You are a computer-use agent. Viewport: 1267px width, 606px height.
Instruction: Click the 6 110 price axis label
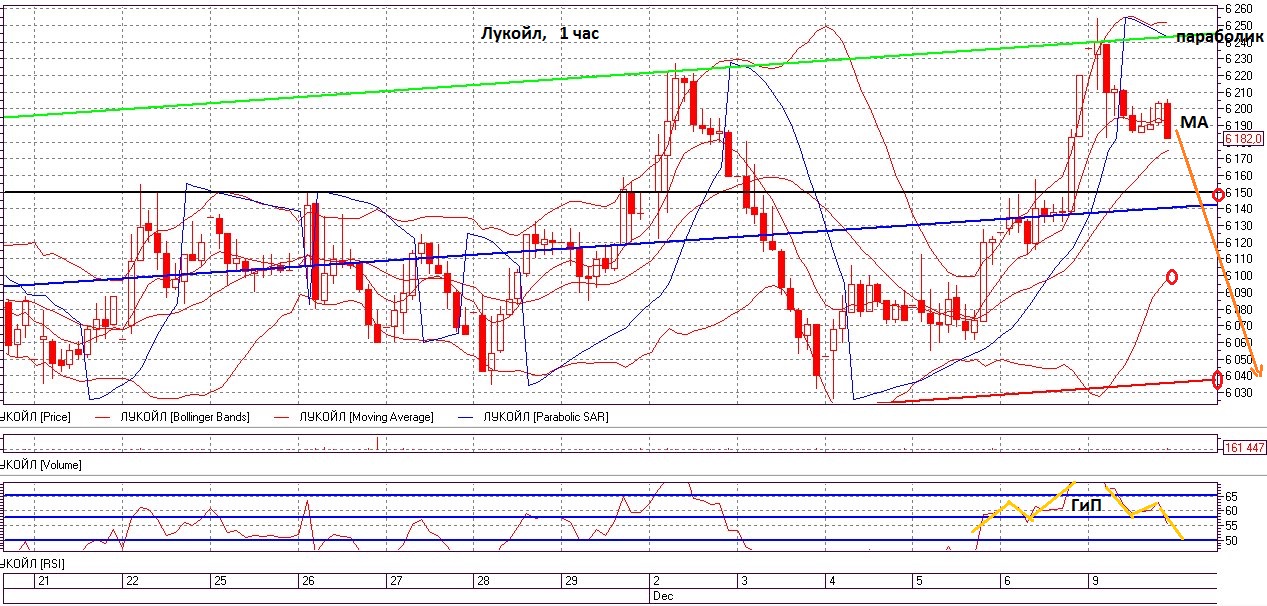point(1241,259)
